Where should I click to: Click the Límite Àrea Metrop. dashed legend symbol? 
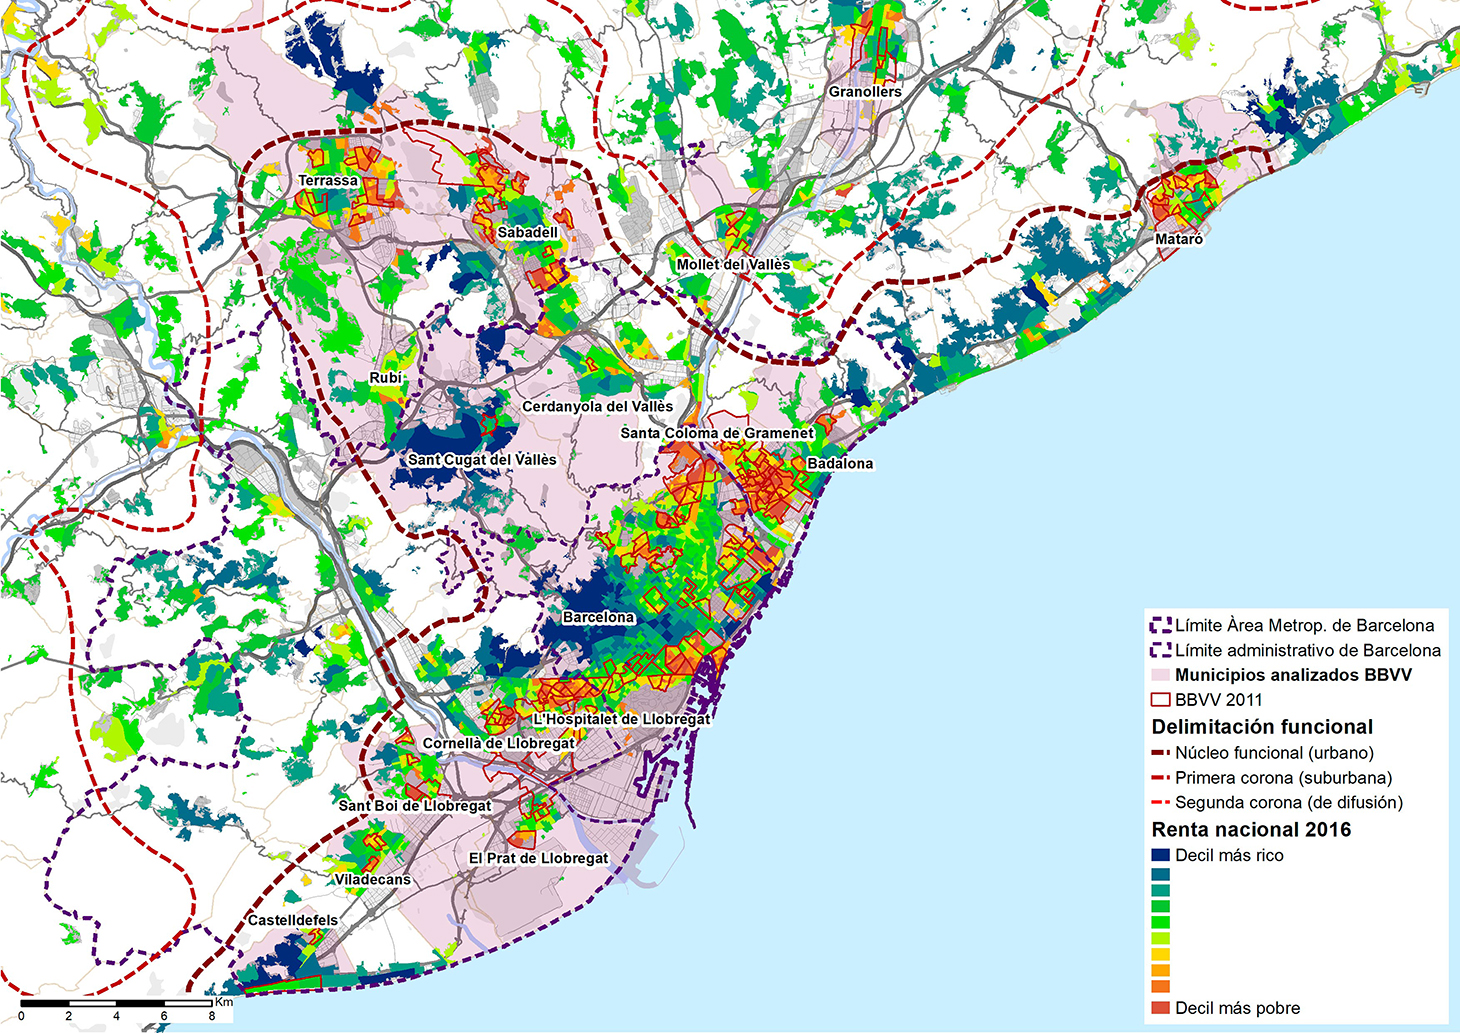click(x=1161, y=626)
